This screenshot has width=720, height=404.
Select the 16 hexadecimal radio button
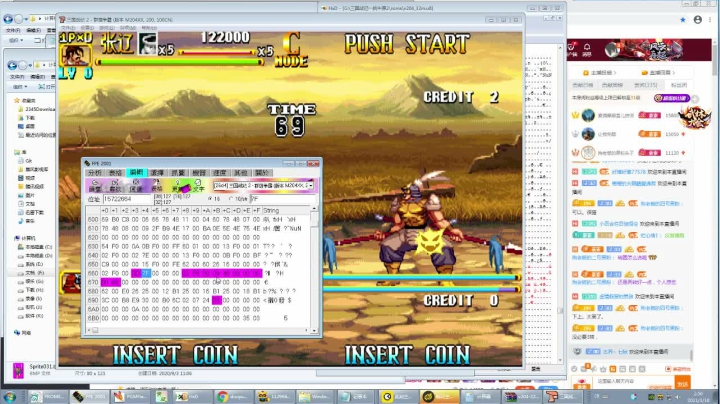coord(210,199)
